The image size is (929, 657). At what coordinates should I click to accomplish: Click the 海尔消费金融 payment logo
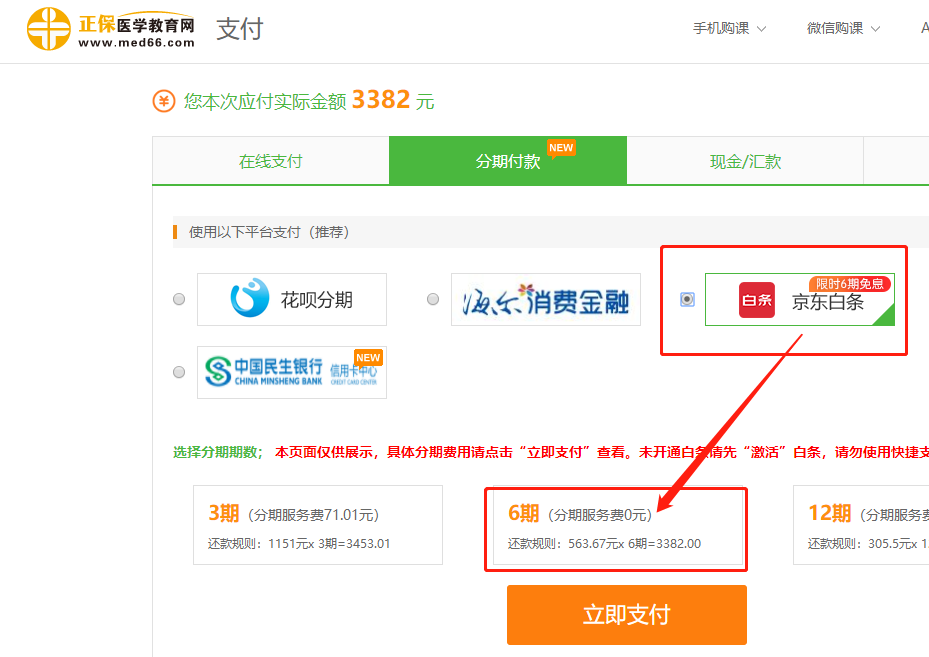point(546,299)
